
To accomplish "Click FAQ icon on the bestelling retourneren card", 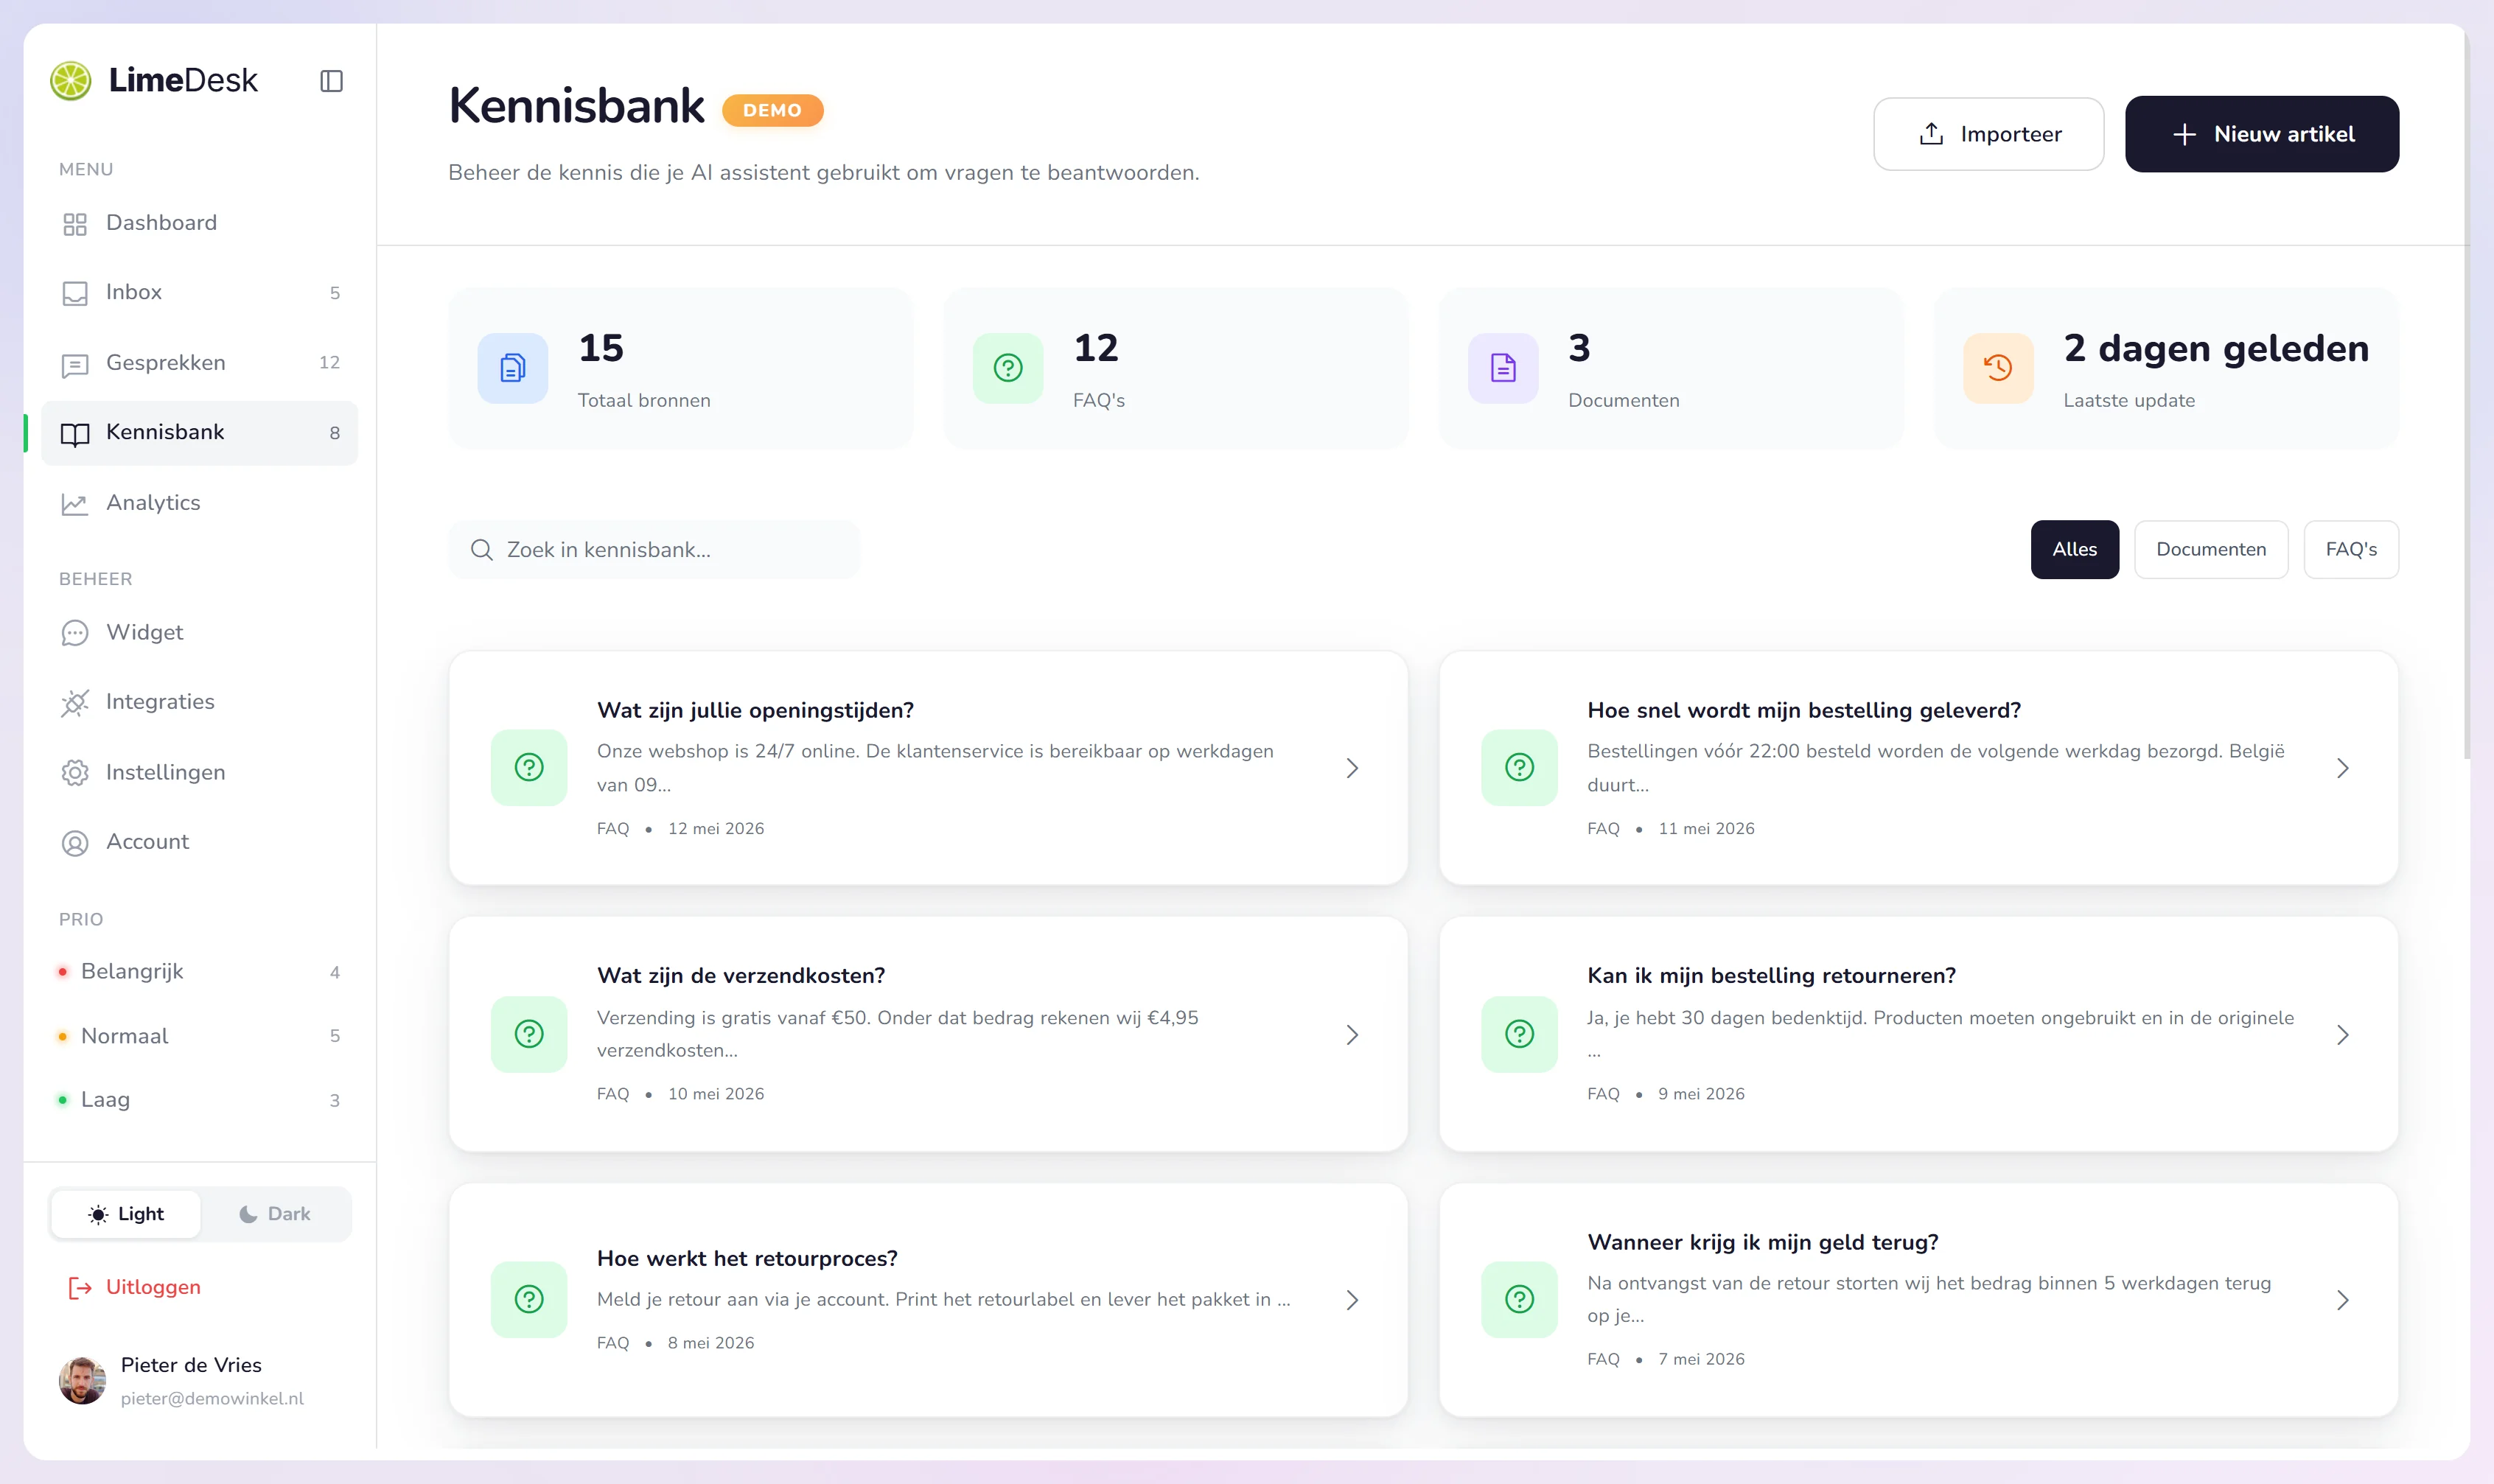I will tap(1519, 1035).
